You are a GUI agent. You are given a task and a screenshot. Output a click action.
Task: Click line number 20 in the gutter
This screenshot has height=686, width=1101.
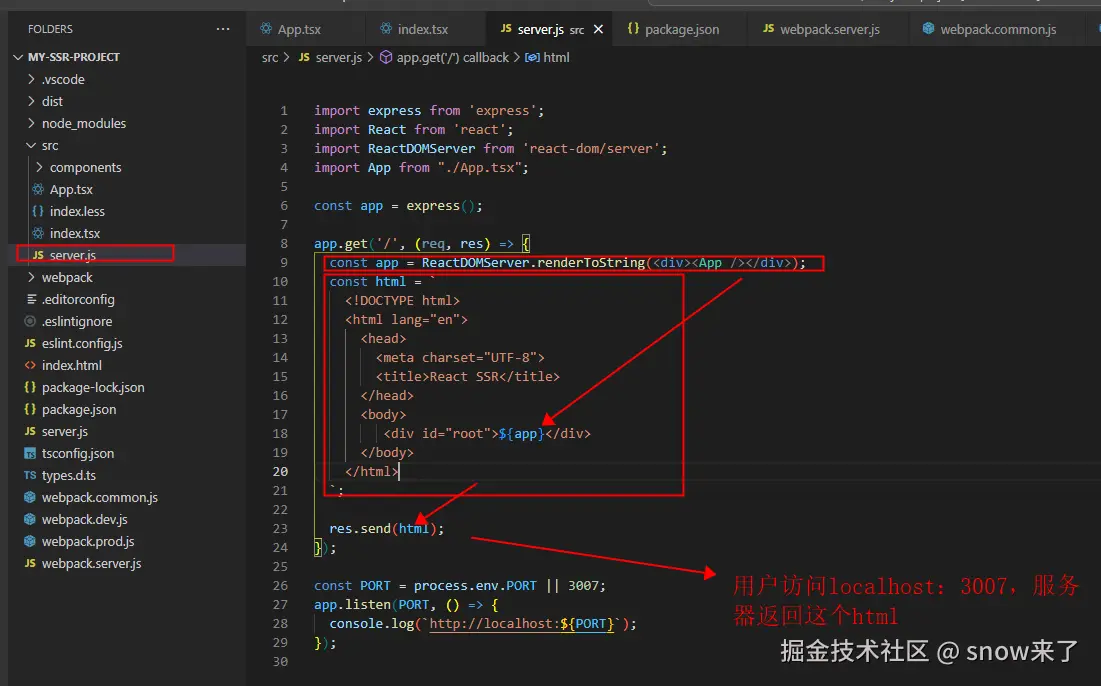point(280,472)
